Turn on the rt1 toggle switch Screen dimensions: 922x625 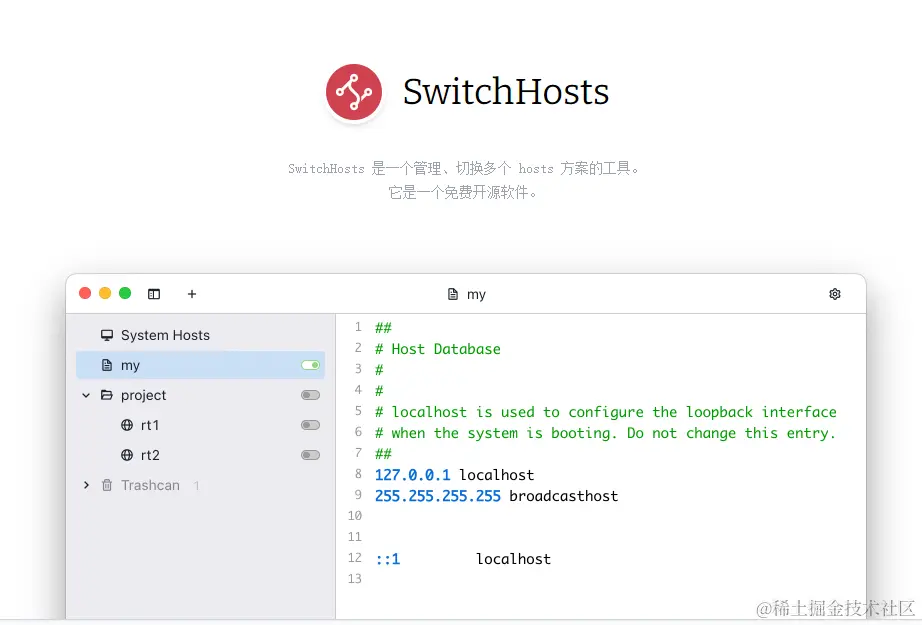coord(310,425)
